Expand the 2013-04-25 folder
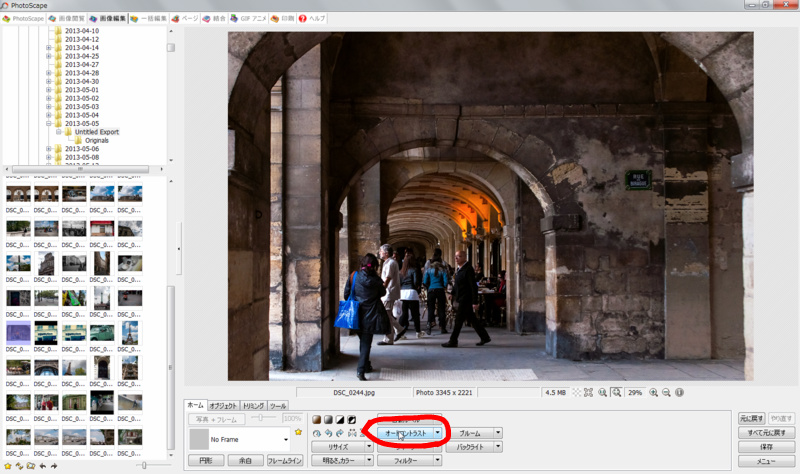The height and width of the screenshot is (474, 800). (x=49, y=56)
